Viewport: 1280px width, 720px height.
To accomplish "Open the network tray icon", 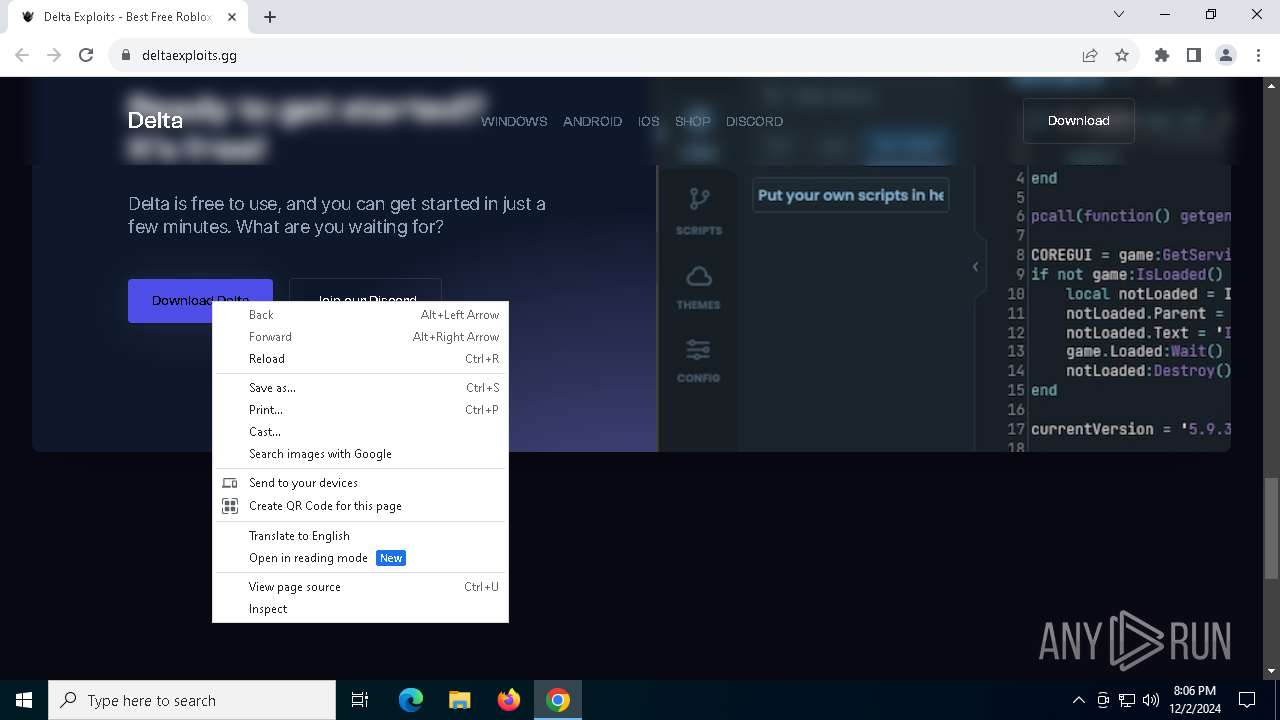I will pyautogui.click(x=1127, y=700).
